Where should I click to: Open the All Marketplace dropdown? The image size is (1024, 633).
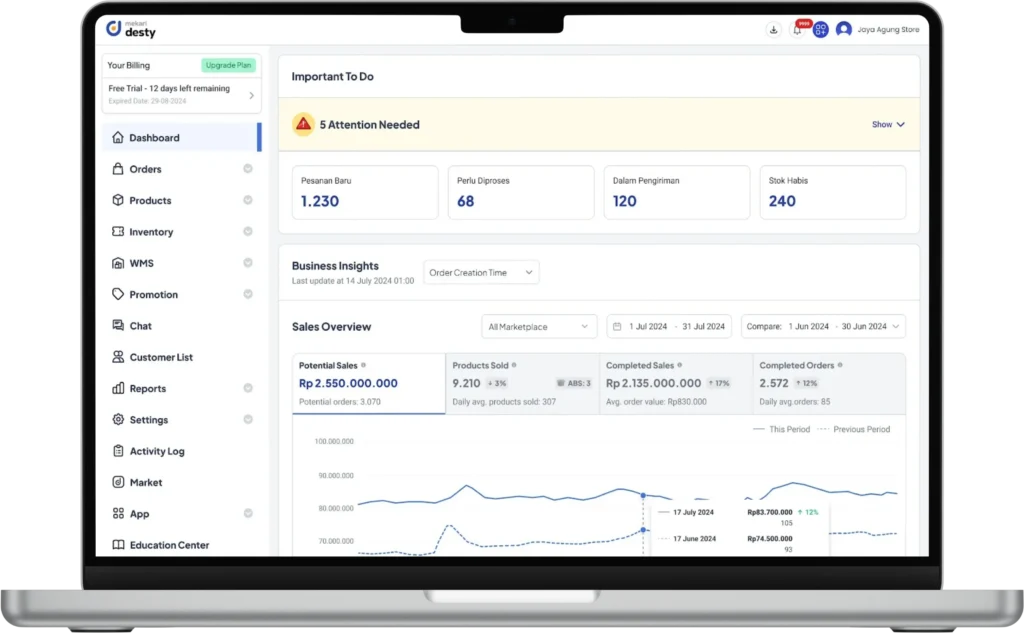pos(538,326)
